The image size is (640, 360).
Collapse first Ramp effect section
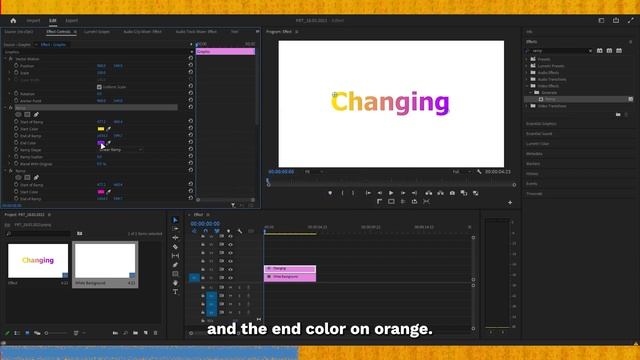click(6, 108)
